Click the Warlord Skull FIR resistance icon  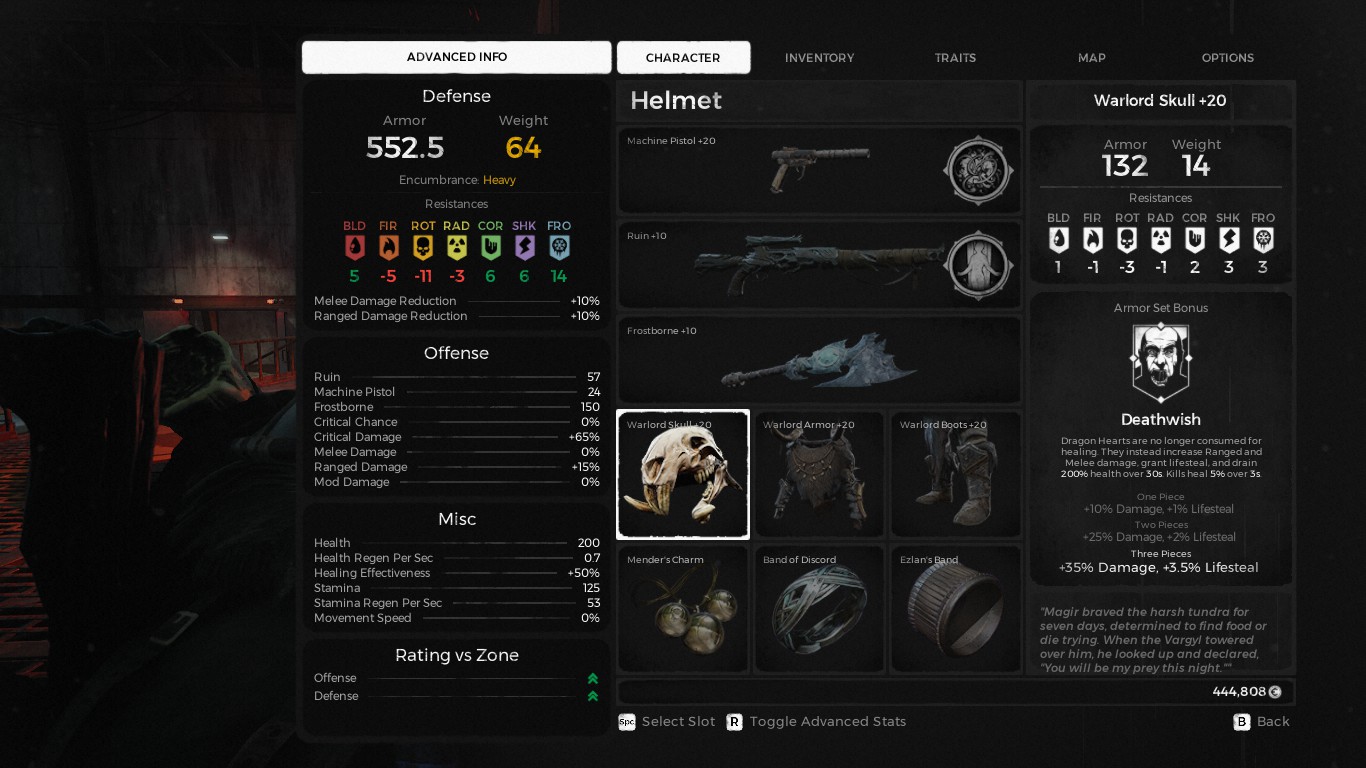[x=1092, y=240]
